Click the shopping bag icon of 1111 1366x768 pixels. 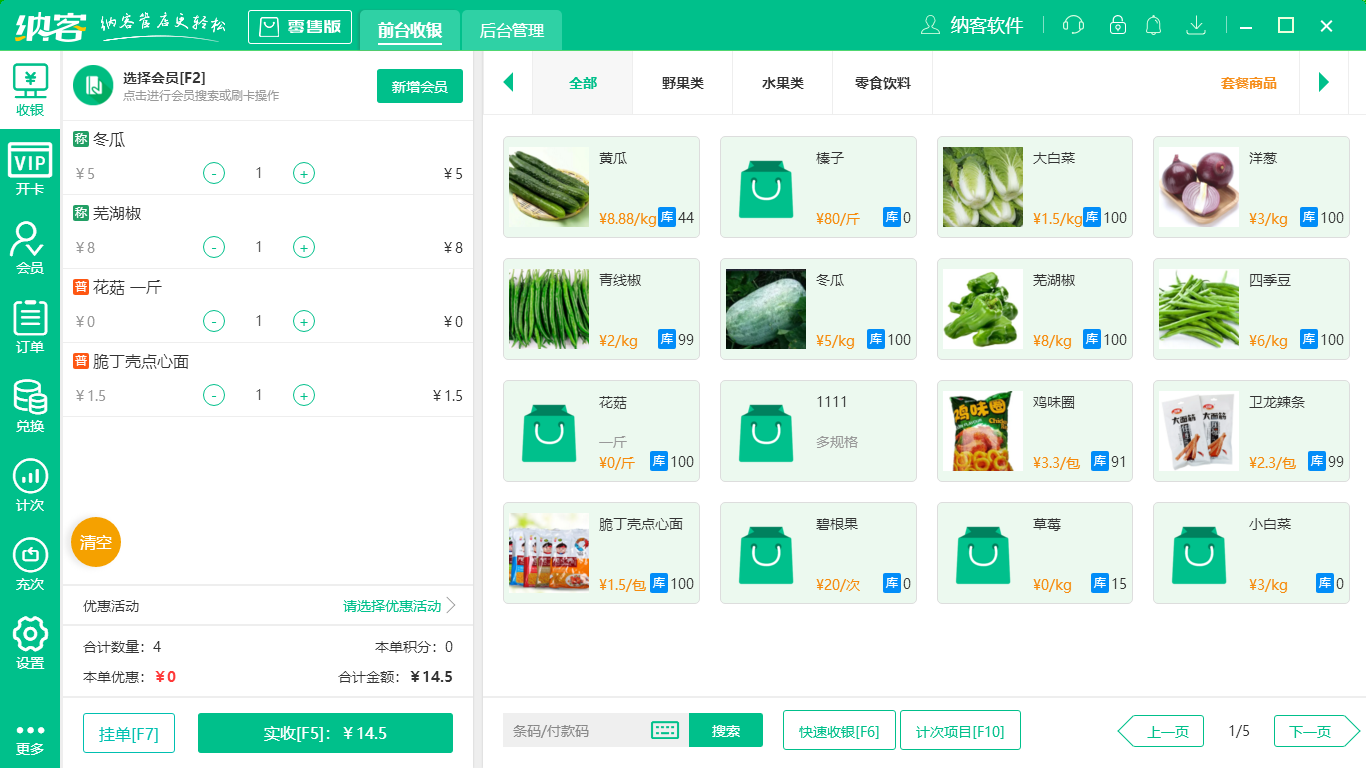pos(766,431)
